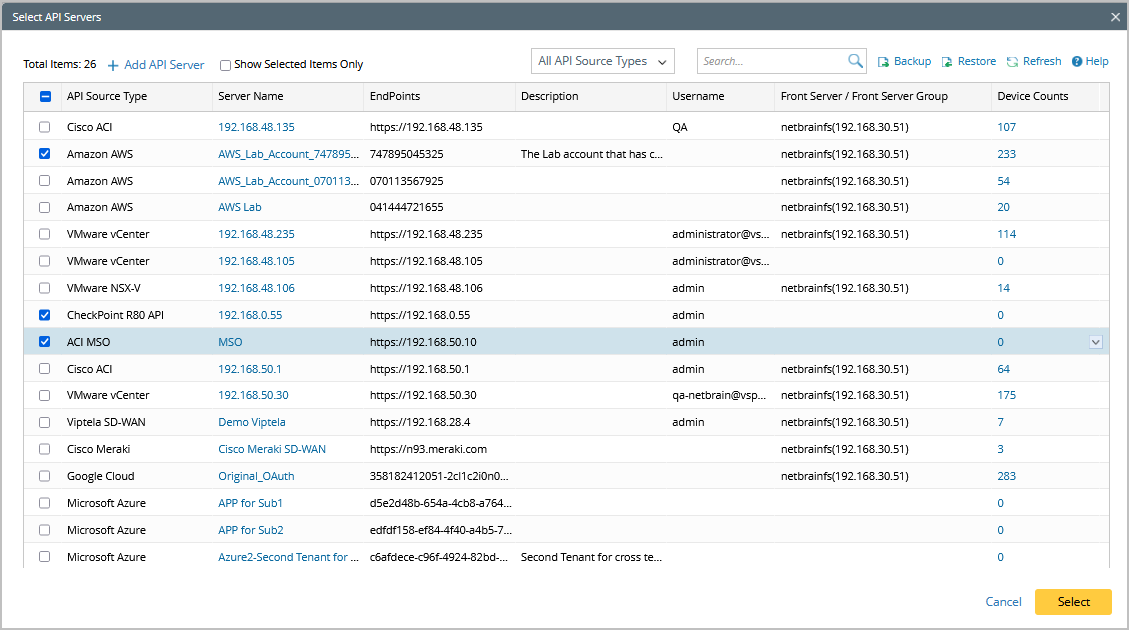The image size is (1129, 630).
Task: Check the Cisco Meraki row checkbox
Action: pos(44,449)
